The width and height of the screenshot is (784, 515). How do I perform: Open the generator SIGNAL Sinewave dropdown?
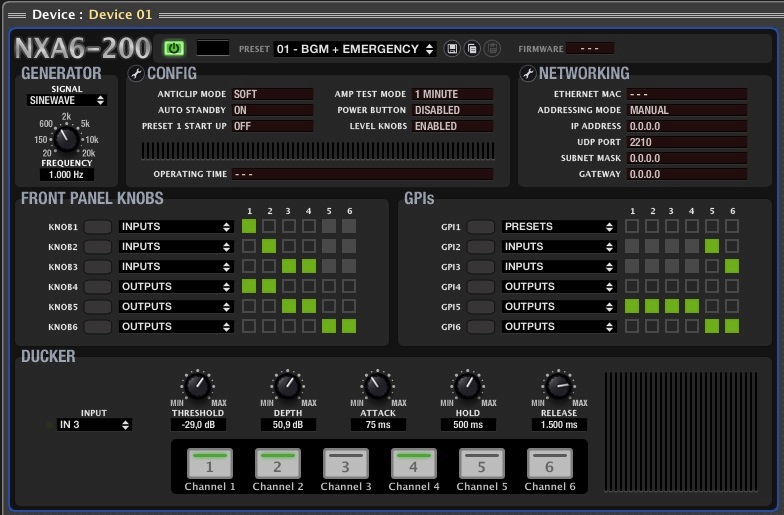pyautogui.click(x=66, y=100)
